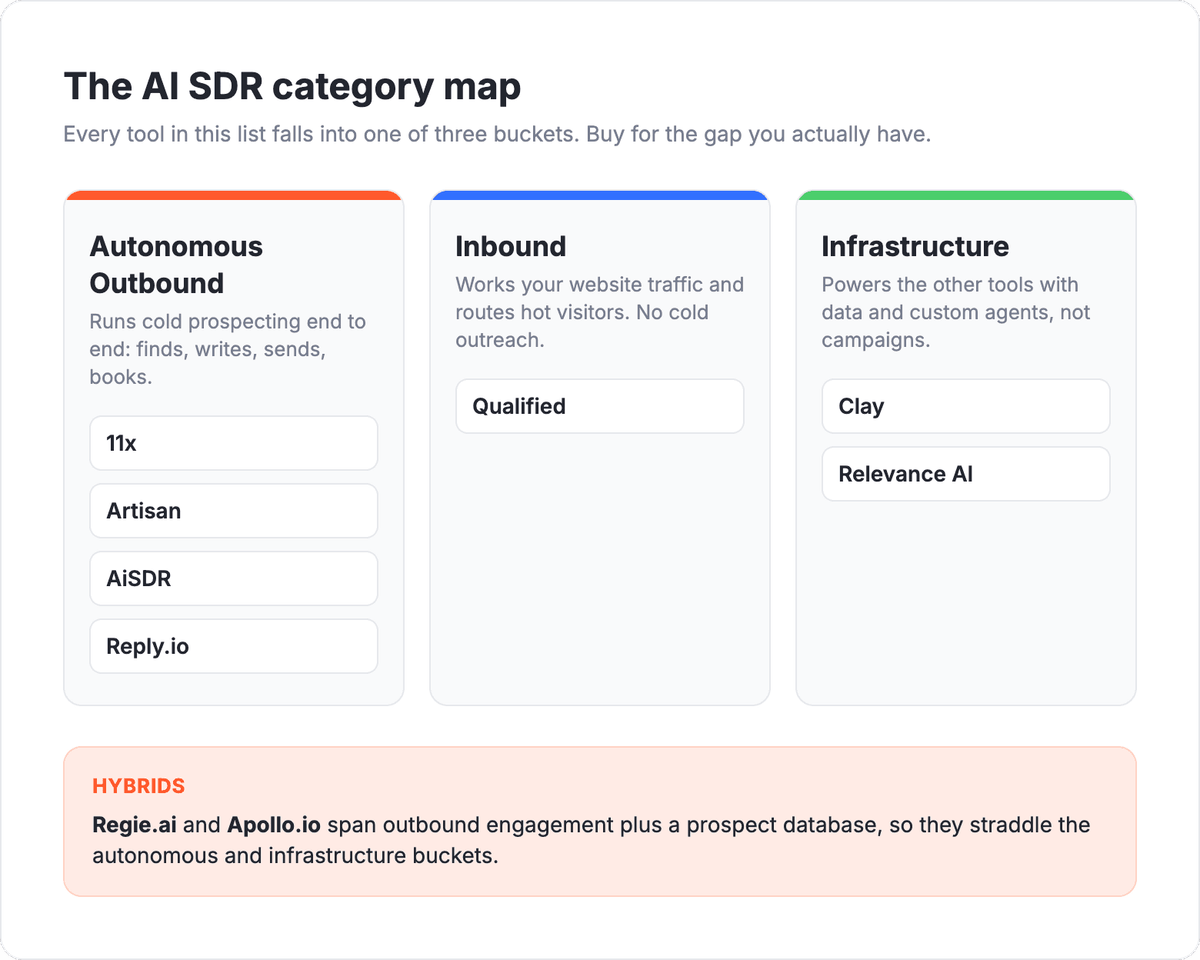This screenshot has height=960, width=1200.
Task: Click the Qualified tool chip
Action: click(x=600, y=406)
